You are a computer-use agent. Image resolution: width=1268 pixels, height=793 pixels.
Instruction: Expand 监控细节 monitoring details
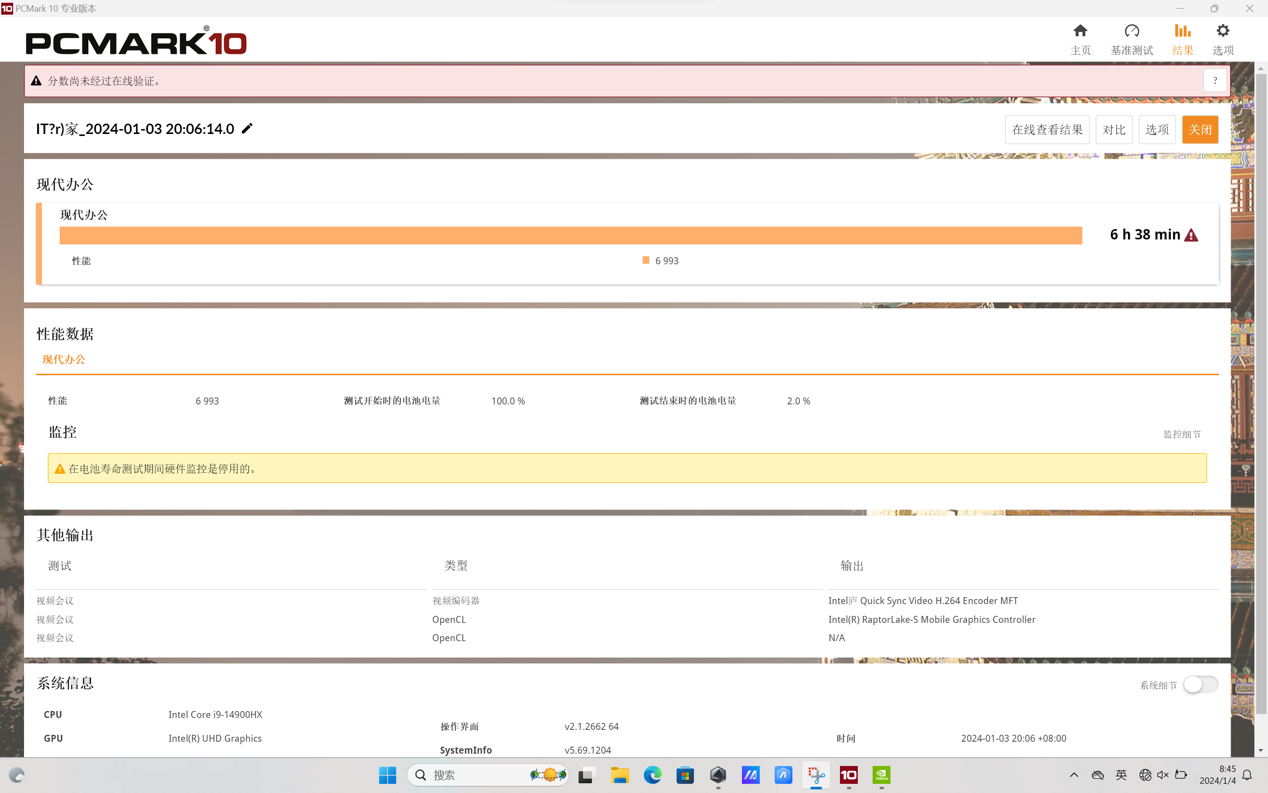click(x=1181, y=434)
